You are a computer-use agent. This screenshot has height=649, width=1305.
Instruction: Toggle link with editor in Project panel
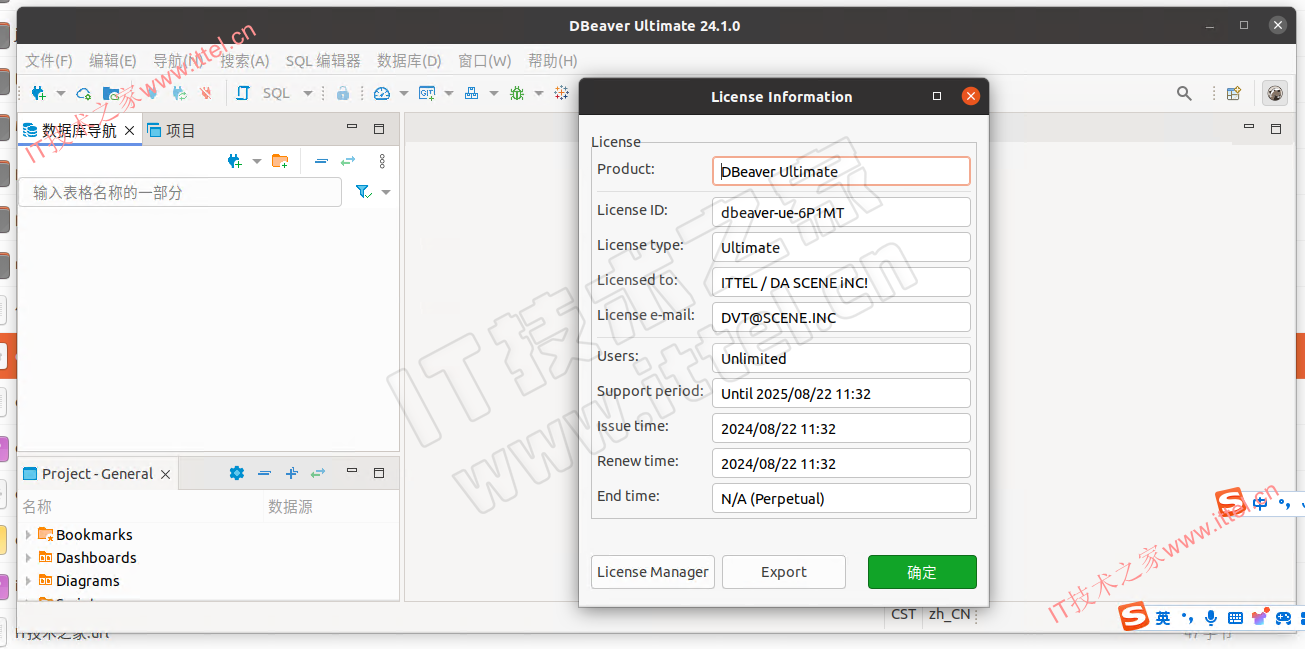click(x=318, y=473)
